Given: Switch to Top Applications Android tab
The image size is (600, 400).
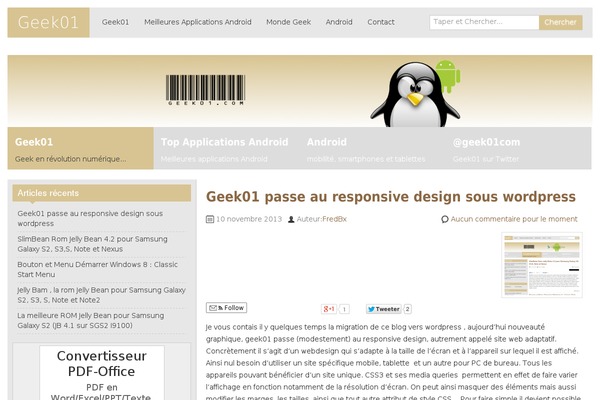Looking at the screenshot, I should pos(227,148).
